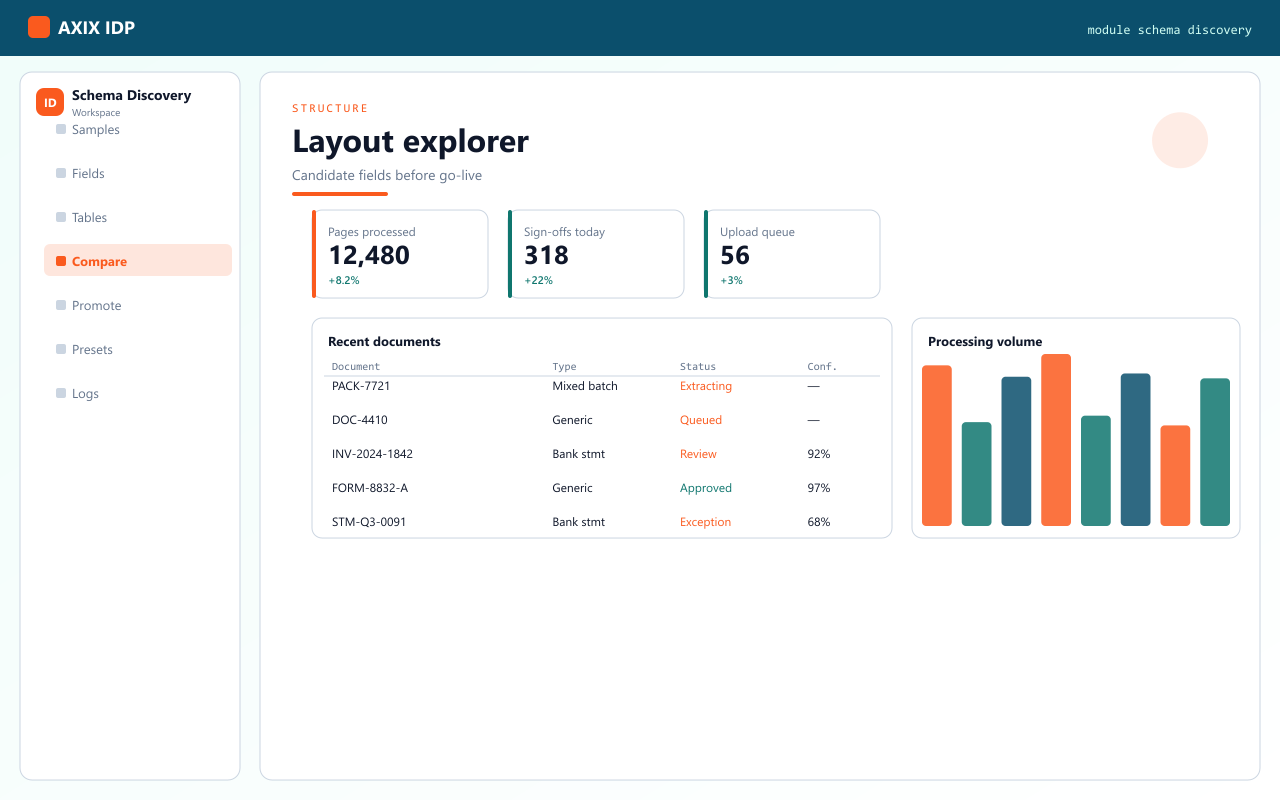Click the 92% confidence value

tap(819, 454)
